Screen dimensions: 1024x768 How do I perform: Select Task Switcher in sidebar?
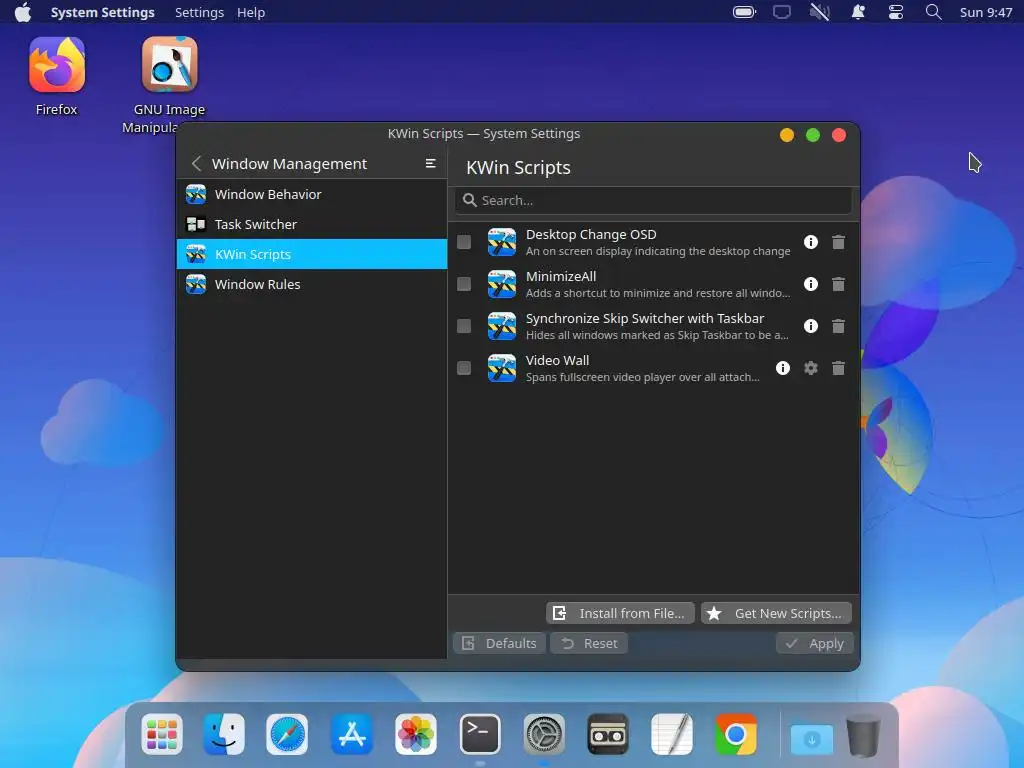(312, 224)
